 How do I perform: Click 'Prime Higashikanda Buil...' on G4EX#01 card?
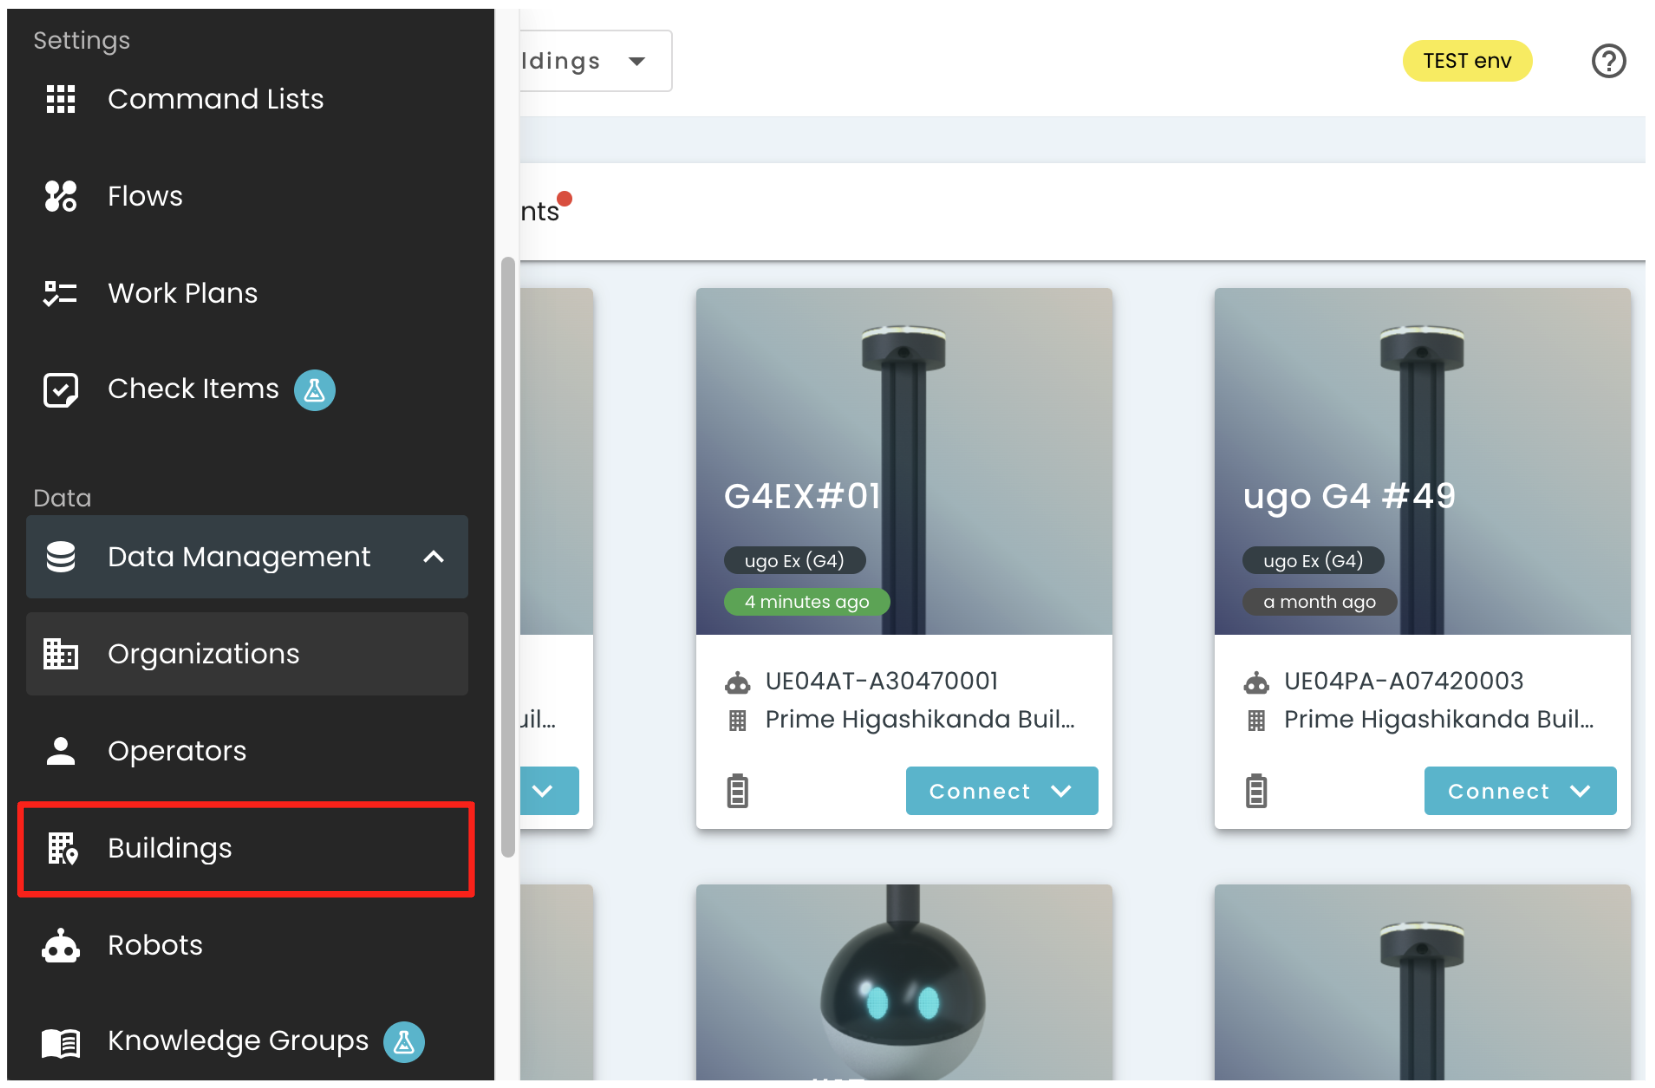coord(920,720)
